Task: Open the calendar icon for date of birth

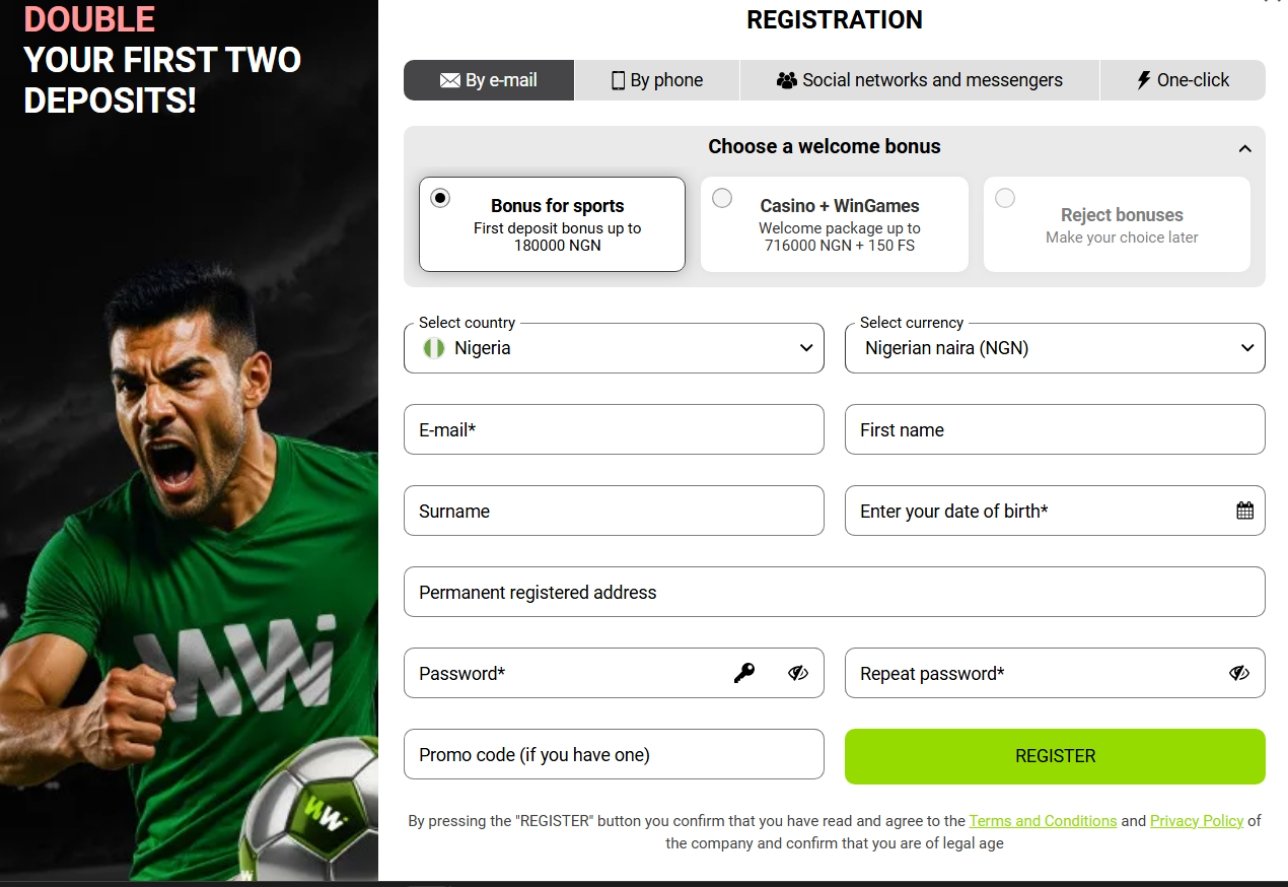Action: 1244,510
